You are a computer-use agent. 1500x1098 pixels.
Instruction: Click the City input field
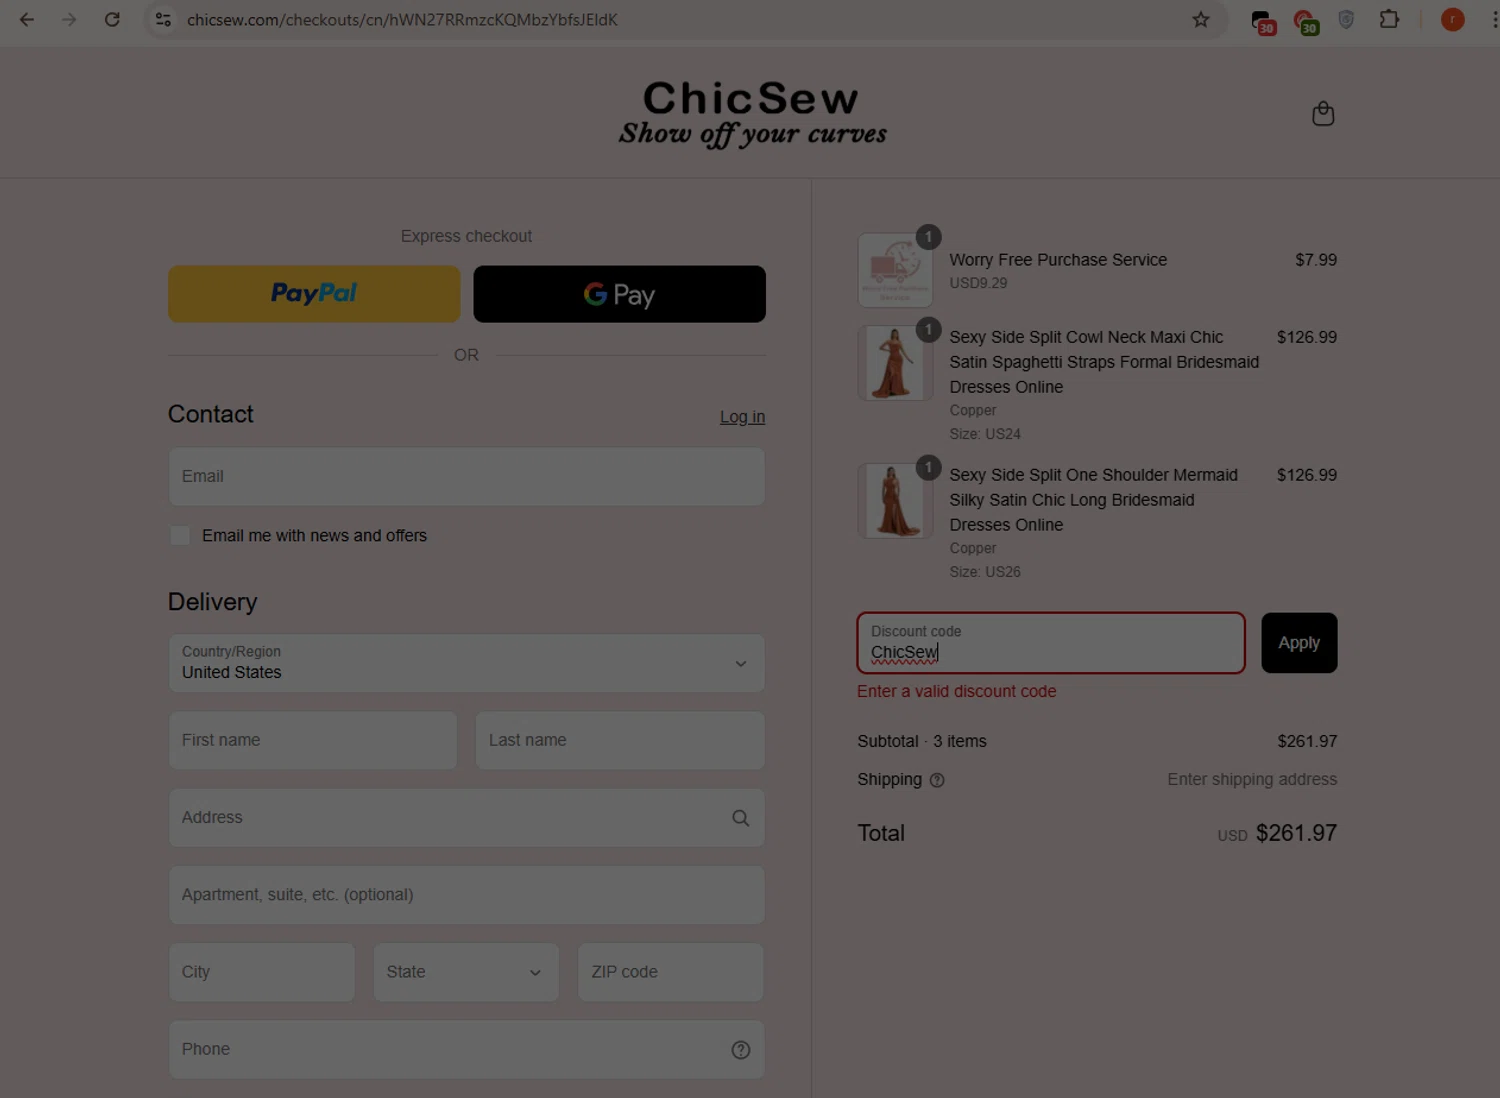(x=261, y=972)
